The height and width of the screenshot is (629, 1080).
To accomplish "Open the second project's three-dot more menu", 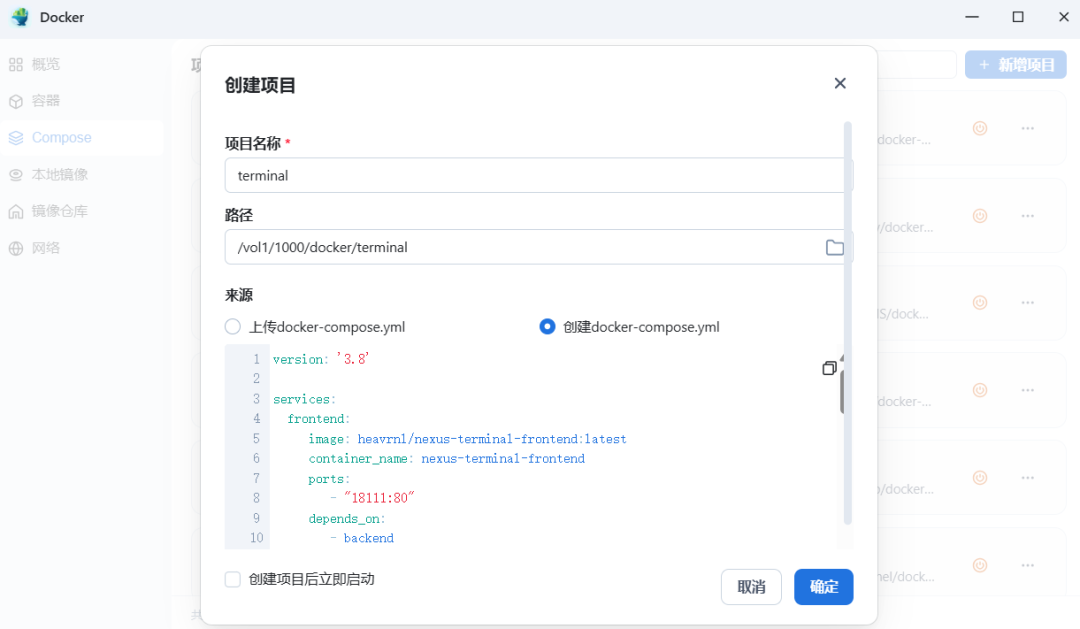I will 1027,215.
